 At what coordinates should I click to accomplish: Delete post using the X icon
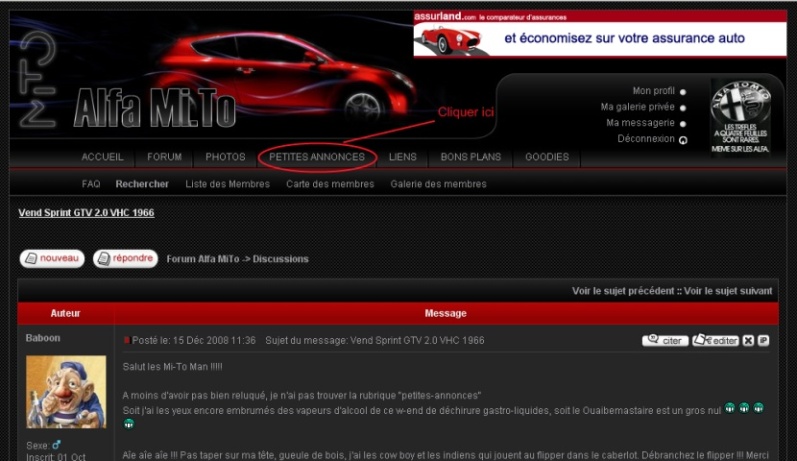(x=748, y=341)
